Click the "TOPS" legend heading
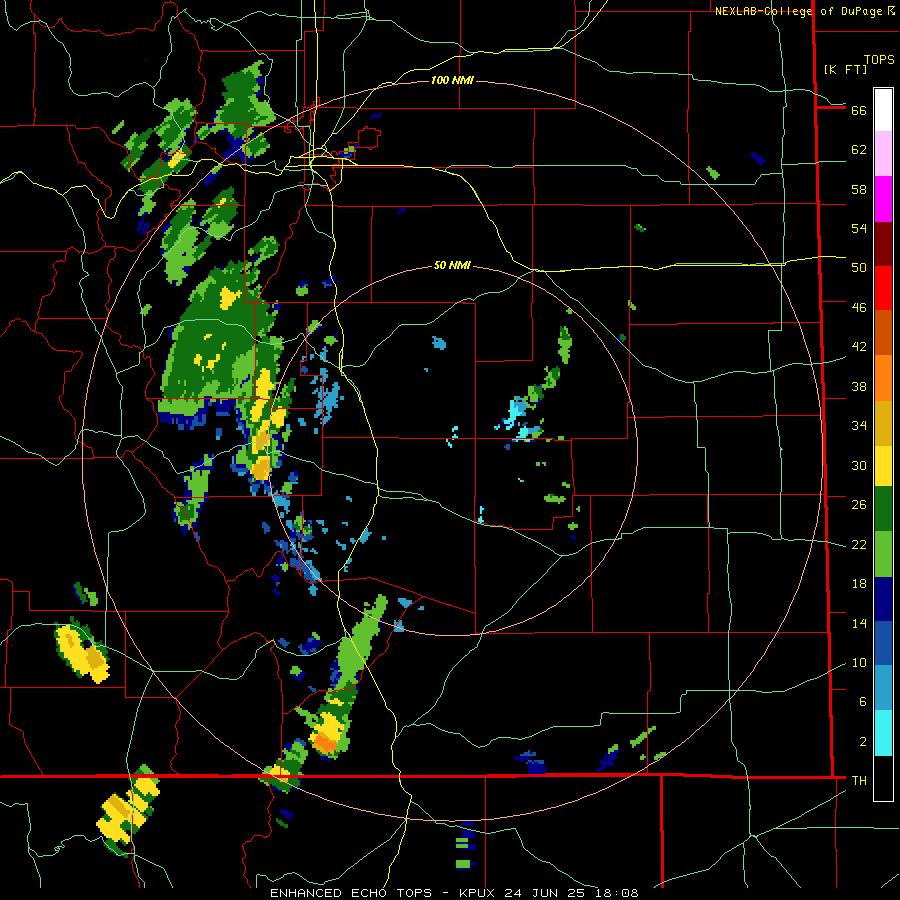This screenshot has height=900, width=900. pyautogui.click(x=879, y=59)
